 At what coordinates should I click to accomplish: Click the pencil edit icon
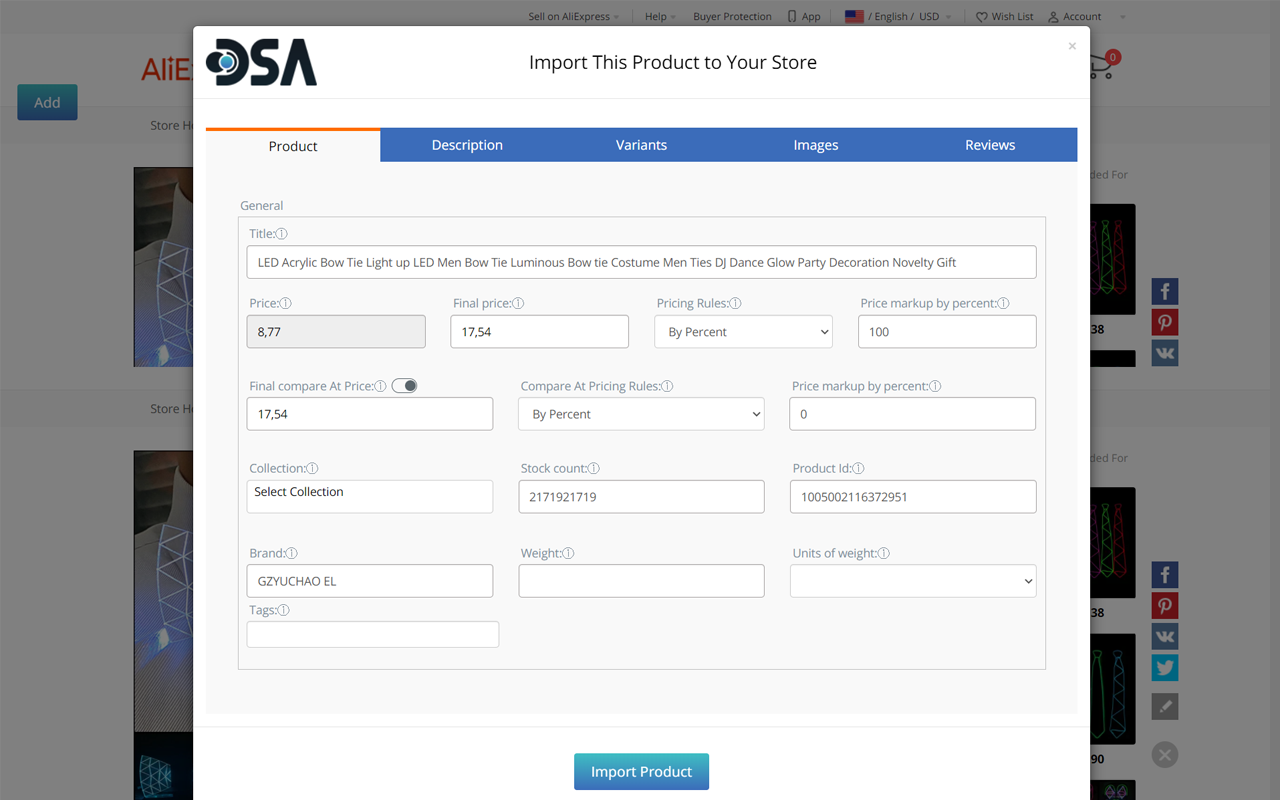(1165, 707)
